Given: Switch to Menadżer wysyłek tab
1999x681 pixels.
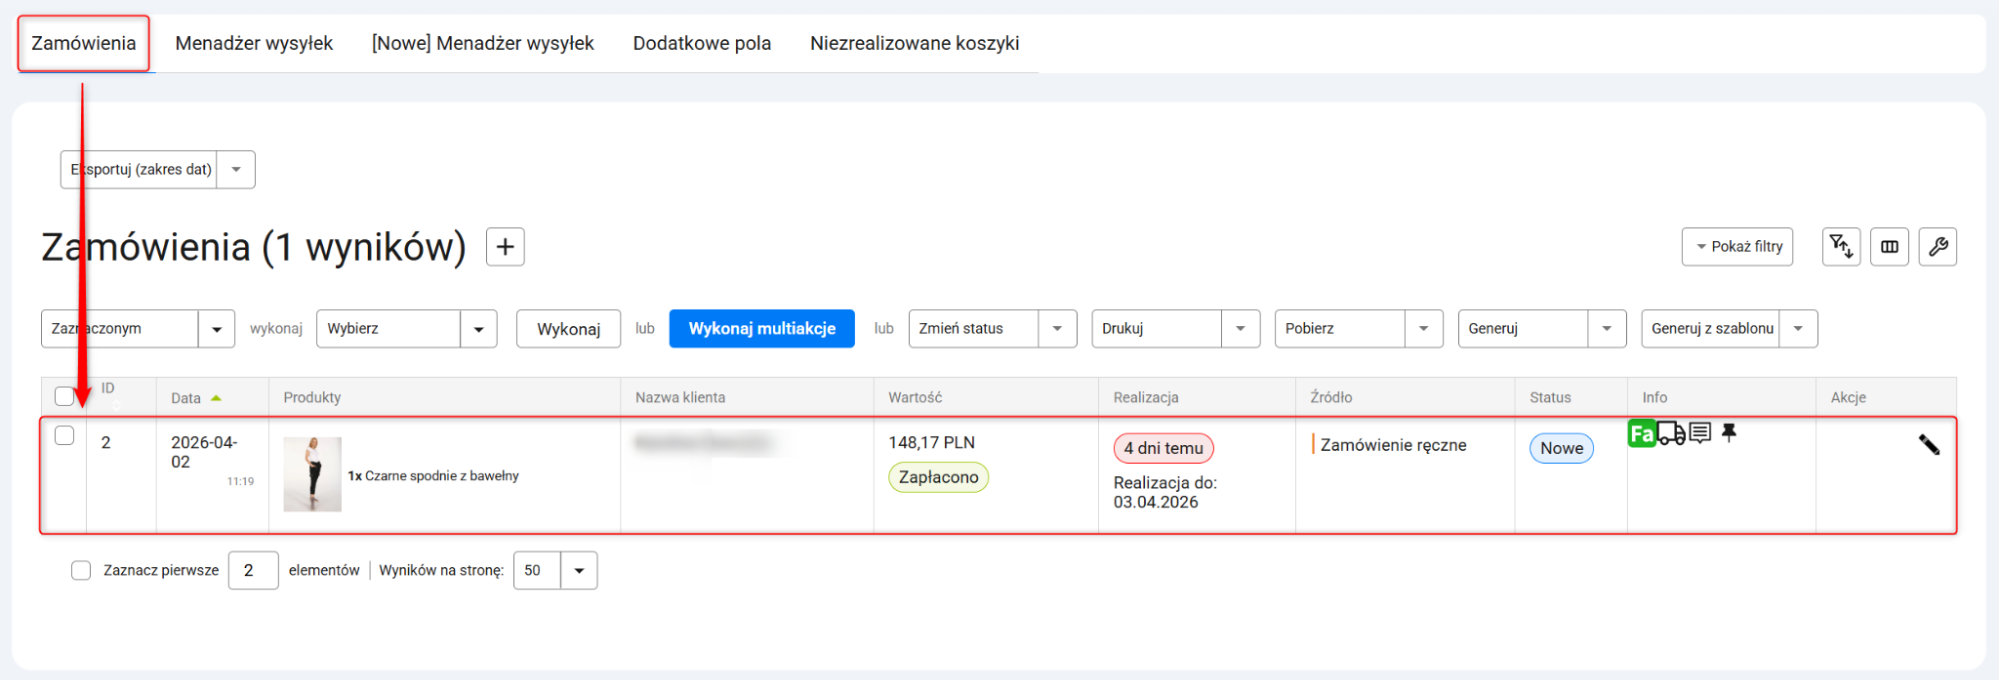Looking at the screenshot, I should [254, 44].
